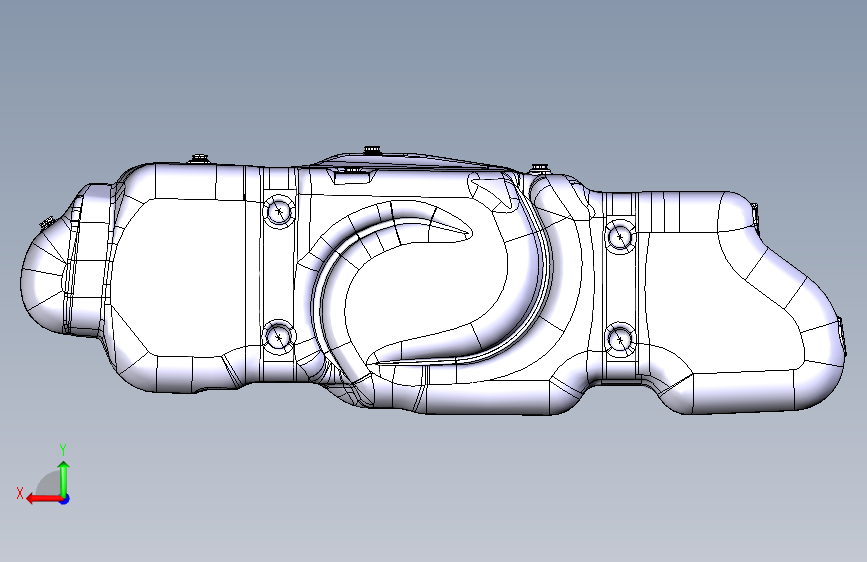Click the green Y axis arrow of the triad
Viewport: 867px width, 562px height.
click(x=64, y=479)
